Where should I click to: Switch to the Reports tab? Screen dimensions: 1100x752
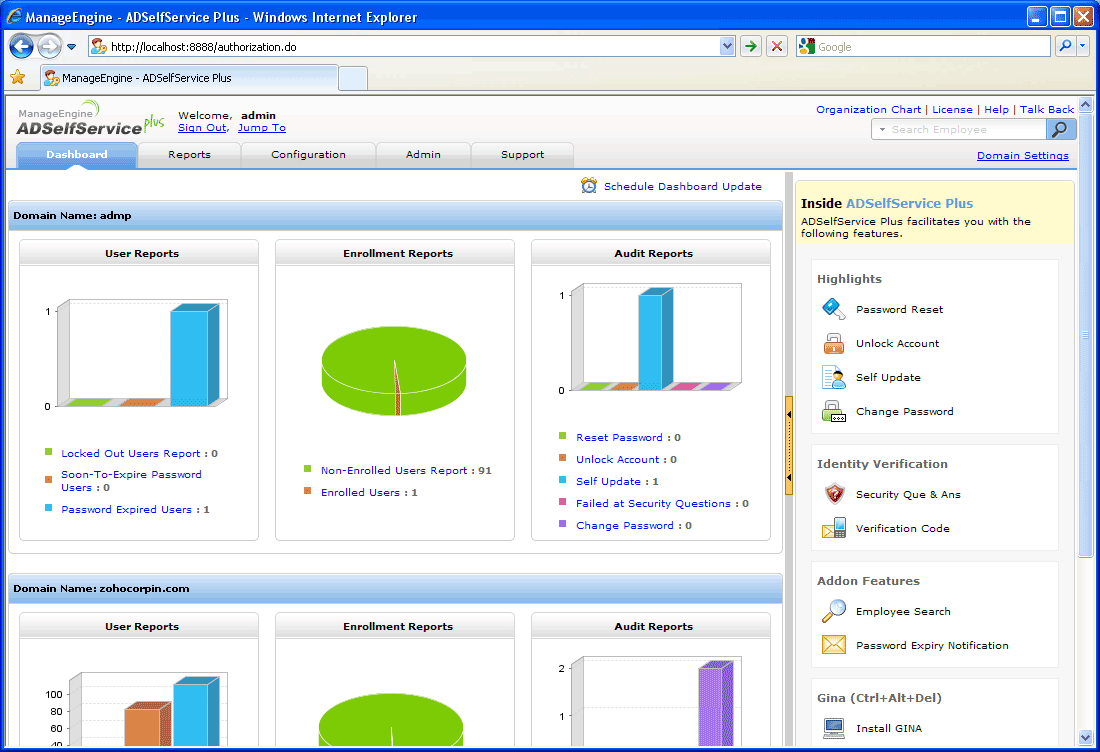189,155
